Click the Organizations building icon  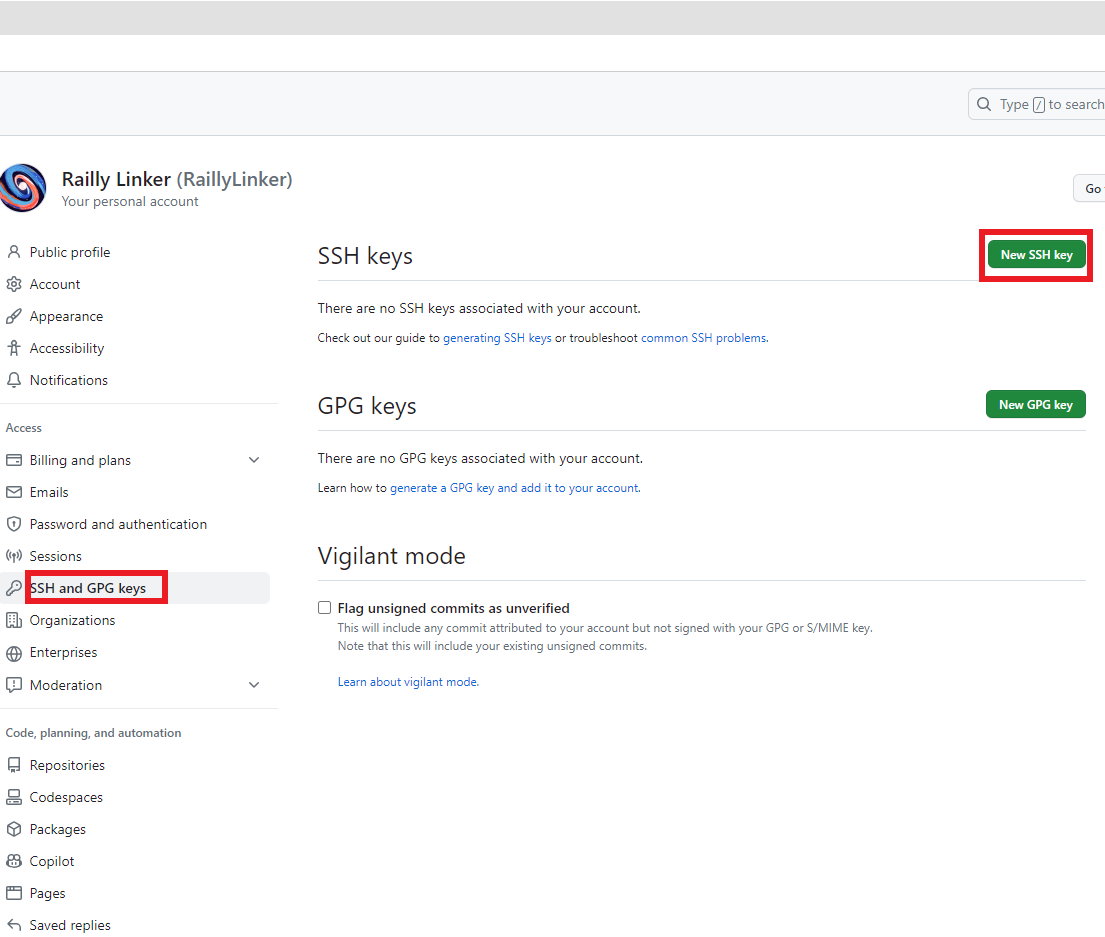point(14,620)
